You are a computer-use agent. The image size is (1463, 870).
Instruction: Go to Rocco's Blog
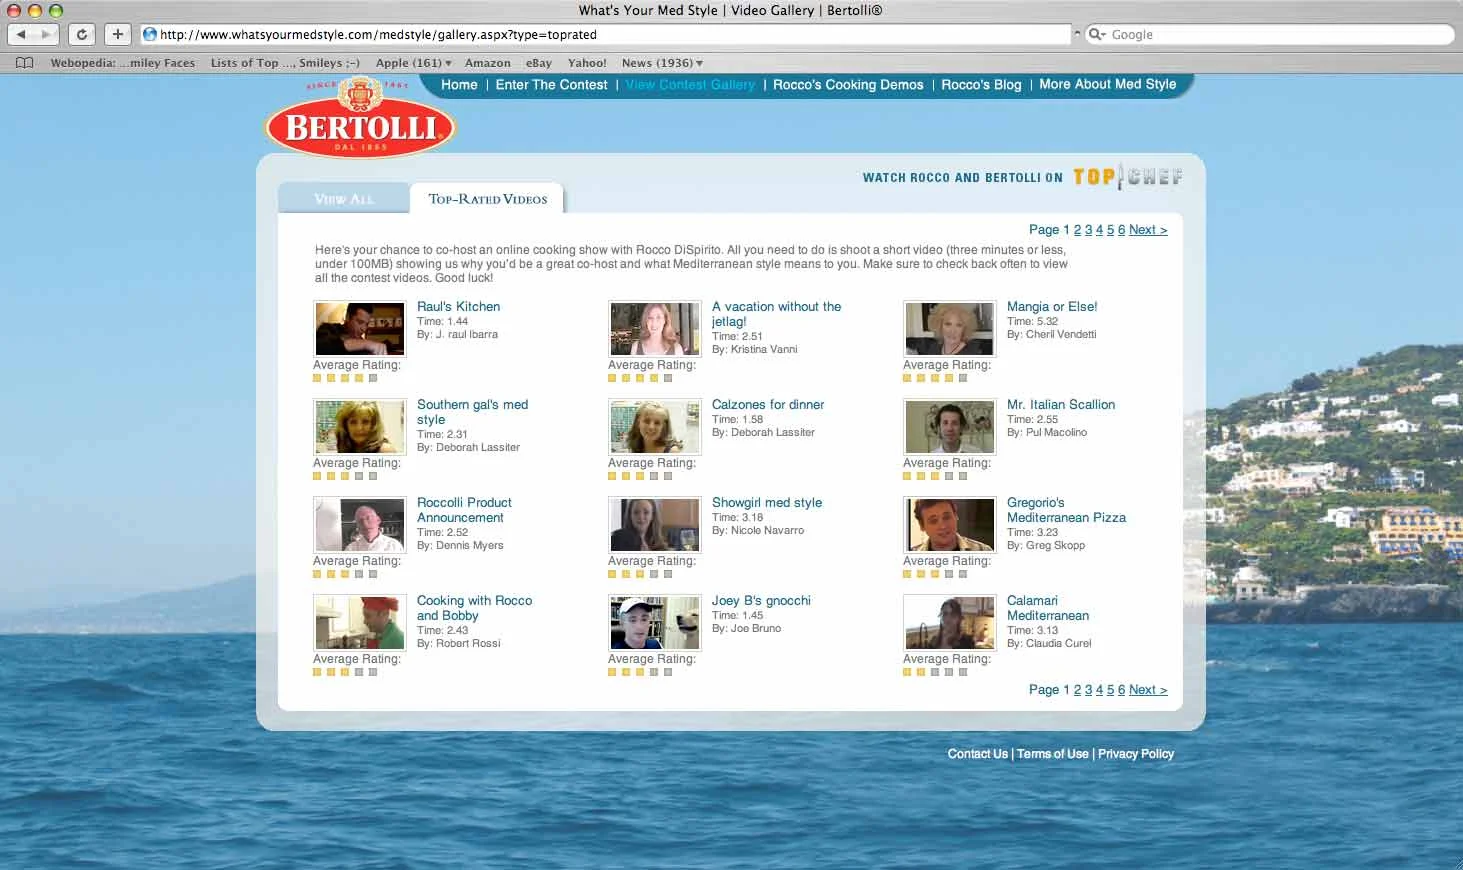click(981, 85)
